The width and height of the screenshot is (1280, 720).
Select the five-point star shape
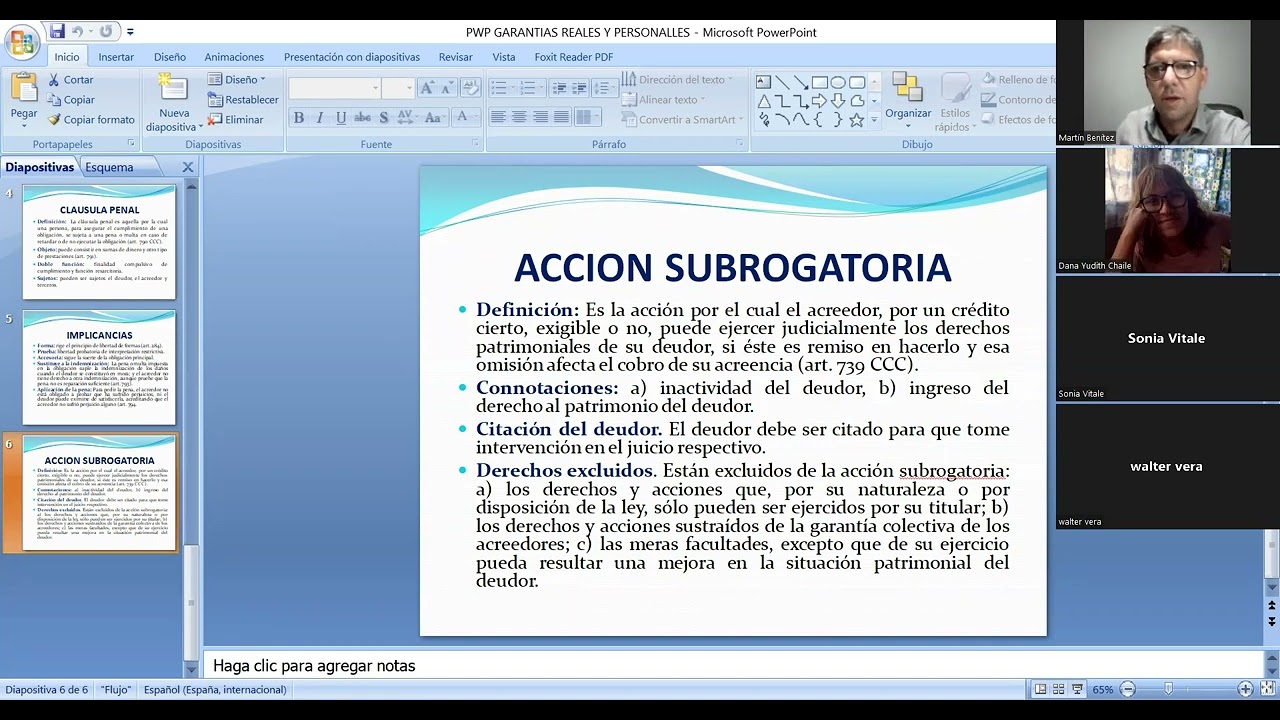coord(856,120)
